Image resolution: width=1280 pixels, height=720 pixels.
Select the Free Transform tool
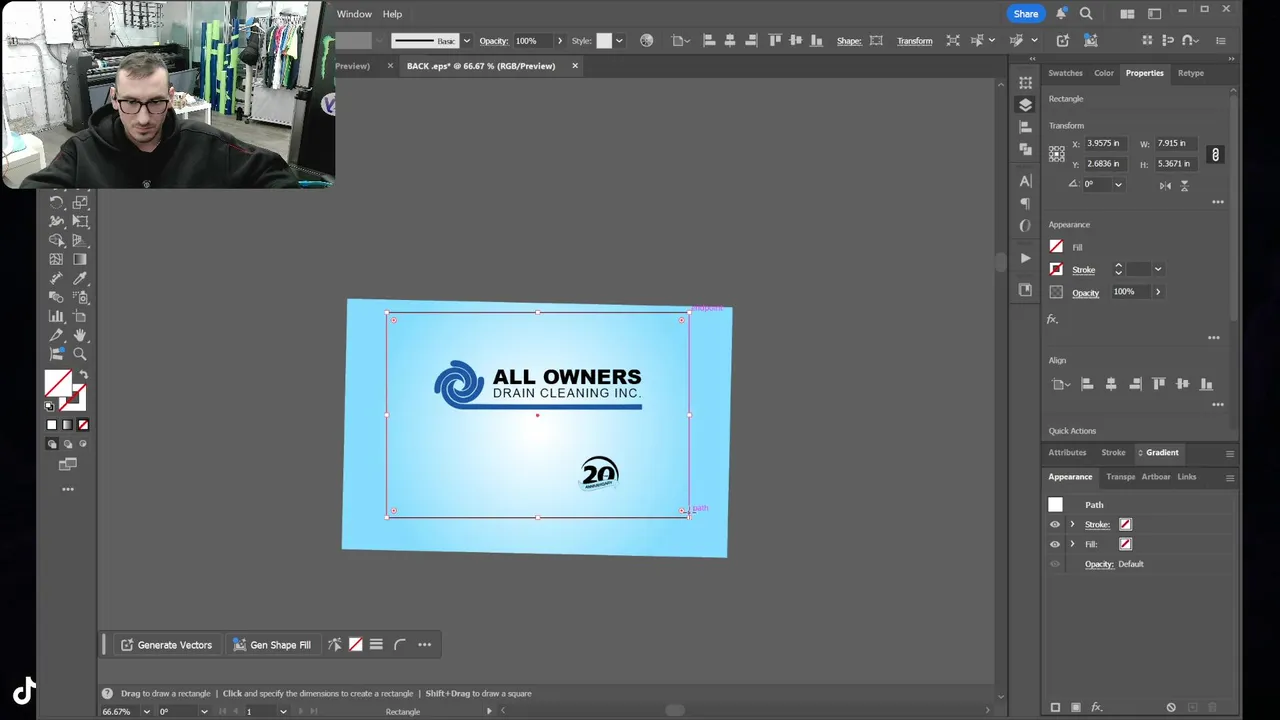click(80, 221)
